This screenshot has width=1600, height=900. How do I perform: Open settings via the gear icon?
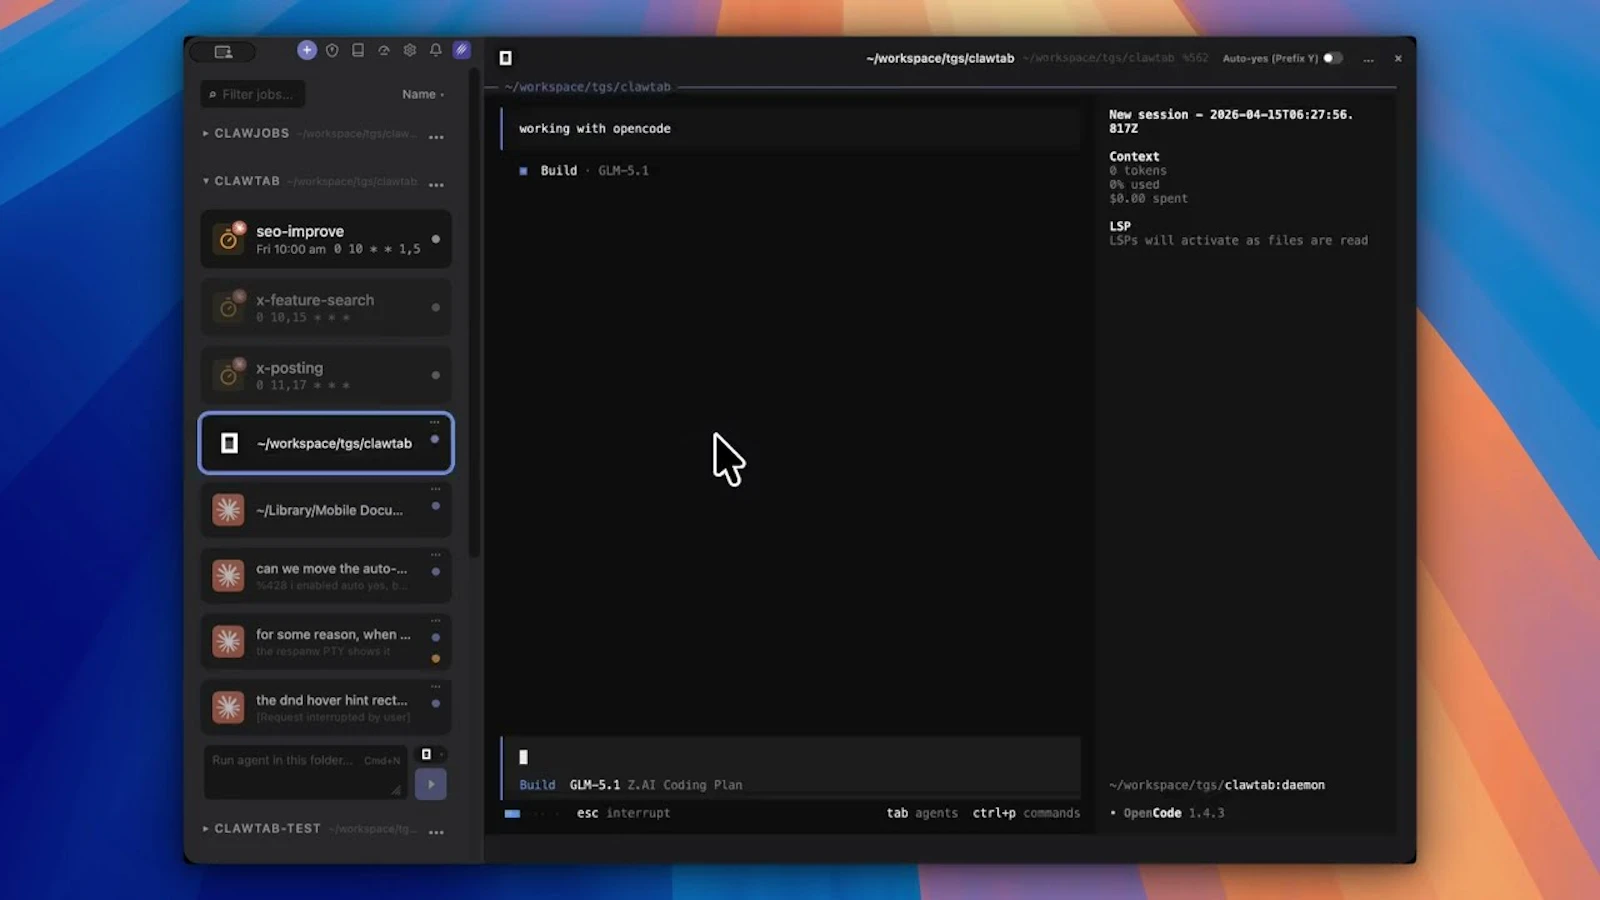click(x=409, y=51)
